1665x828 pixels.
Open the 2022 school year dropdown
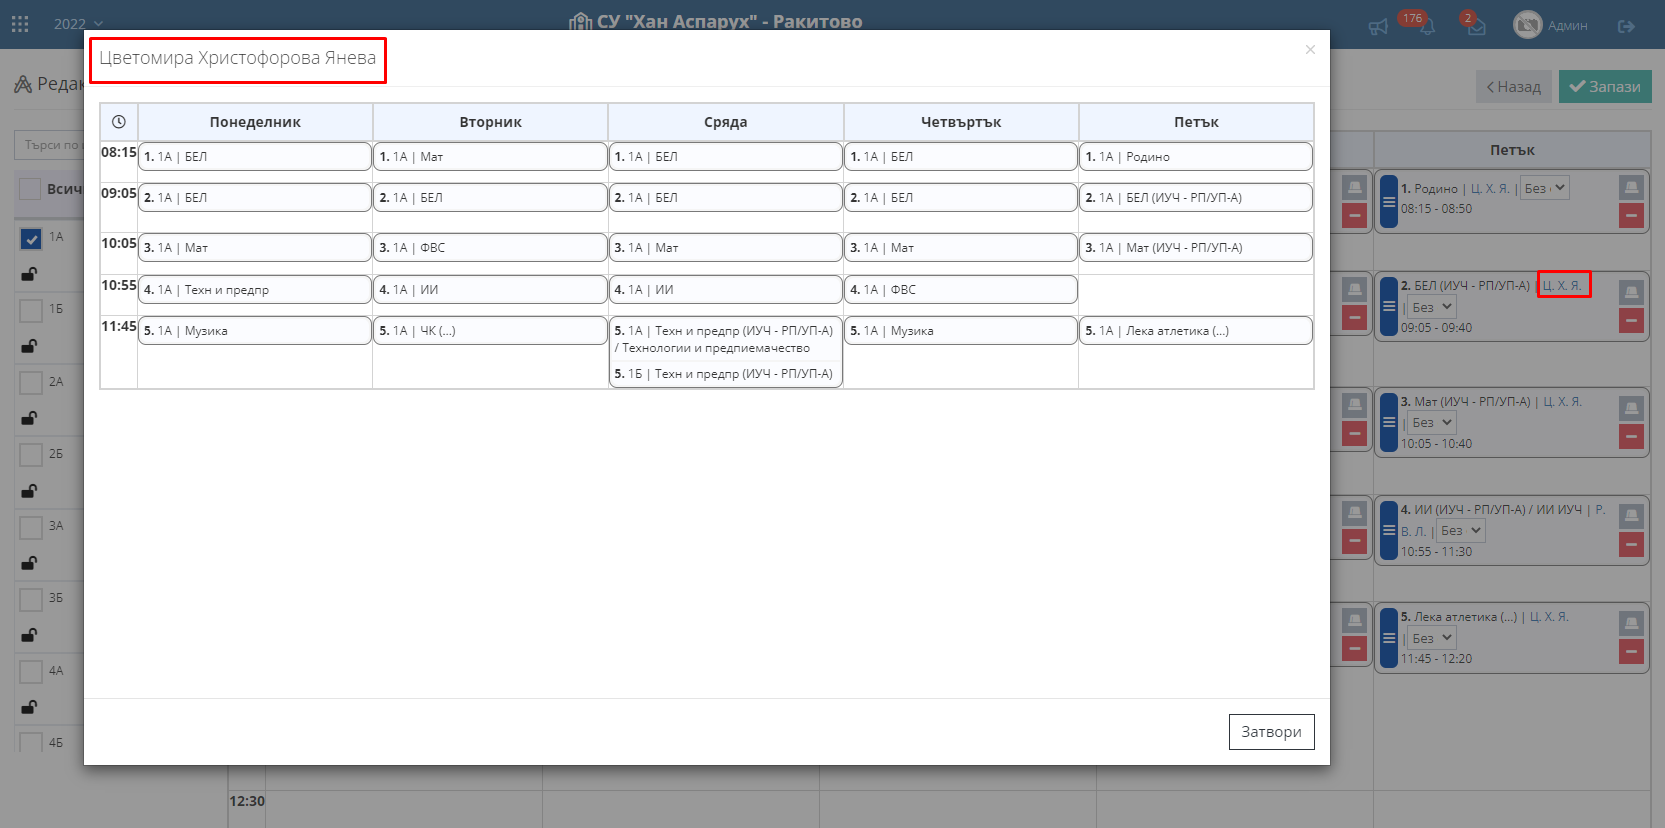pos(78,24)
